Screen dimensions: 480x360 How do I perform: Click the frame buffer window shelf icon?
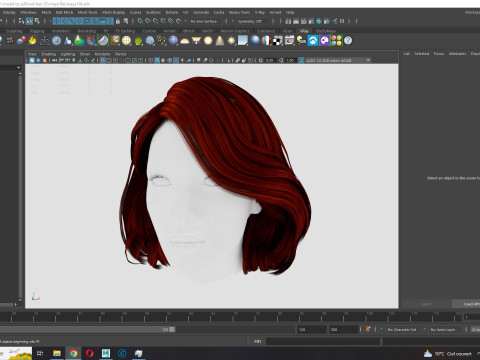(289, 41)
